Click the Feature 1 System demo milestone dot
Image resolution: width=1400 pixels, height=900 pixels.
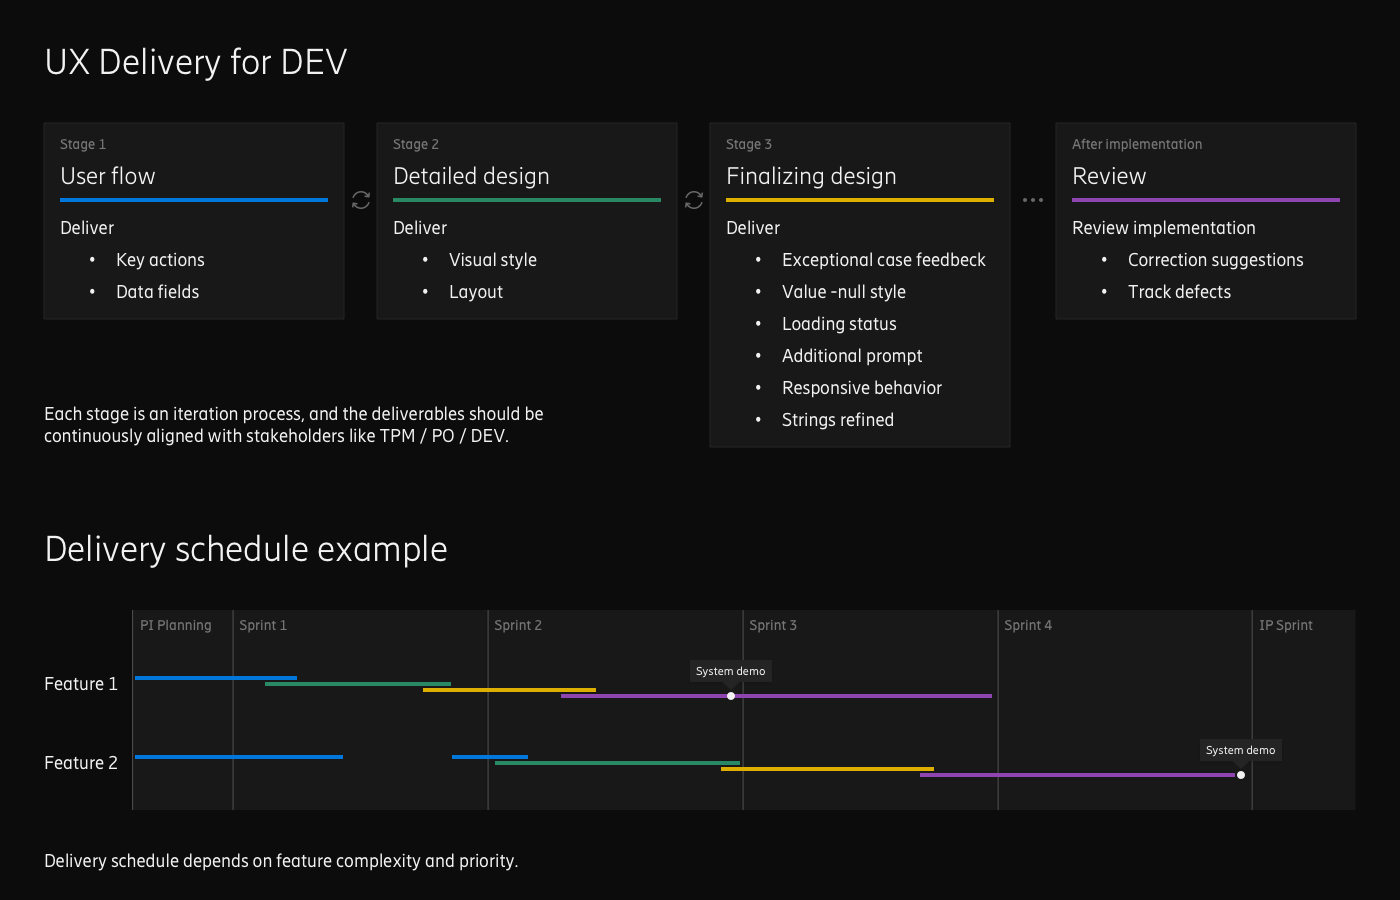tap(731, 696)
